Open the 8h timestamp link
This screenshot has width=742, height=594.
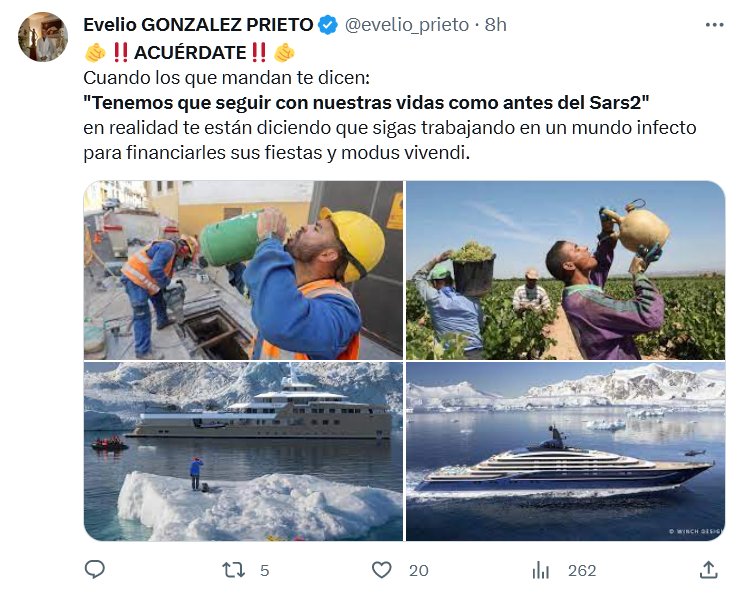coord(495,25)
